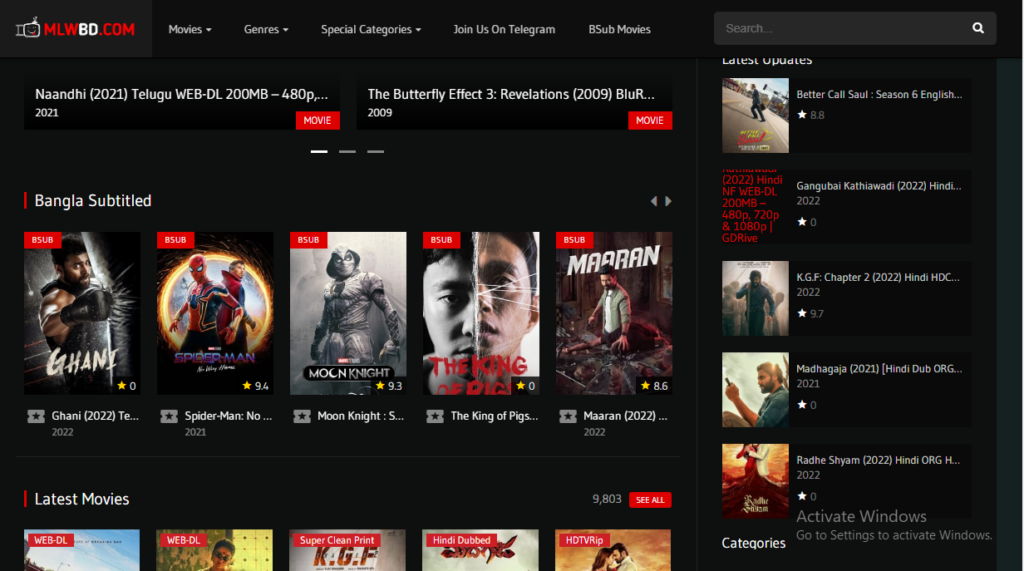Click the film icon beside Ghani (2022)

point(36,416)
